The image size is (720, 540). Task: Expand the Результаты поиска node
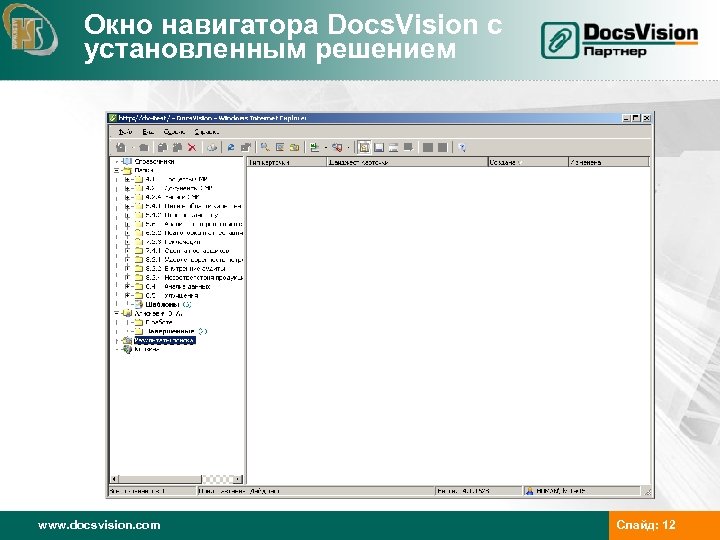[x=117, y=340]
